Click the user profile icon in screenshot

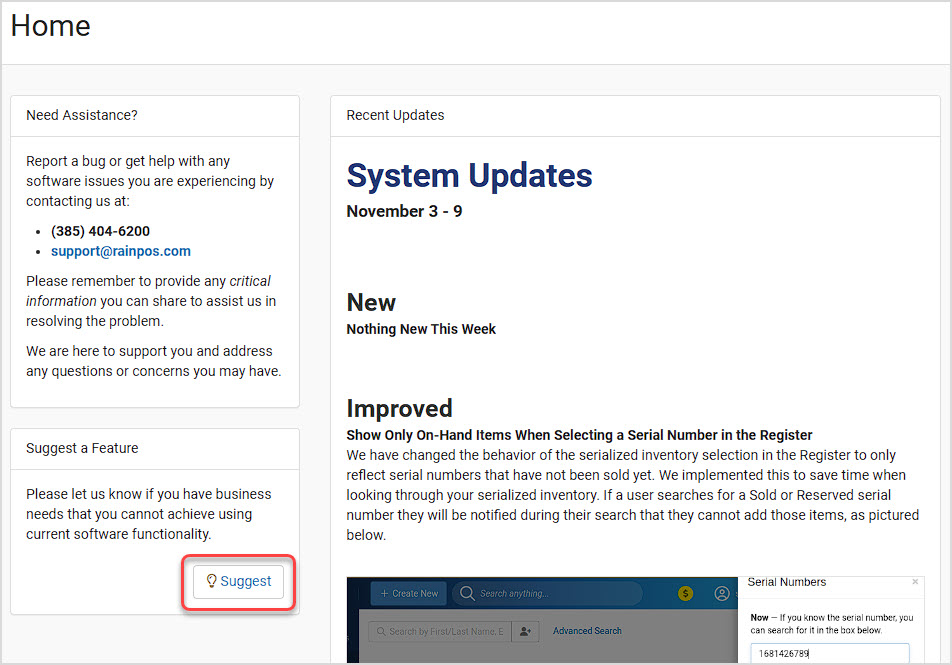[721, 593]
